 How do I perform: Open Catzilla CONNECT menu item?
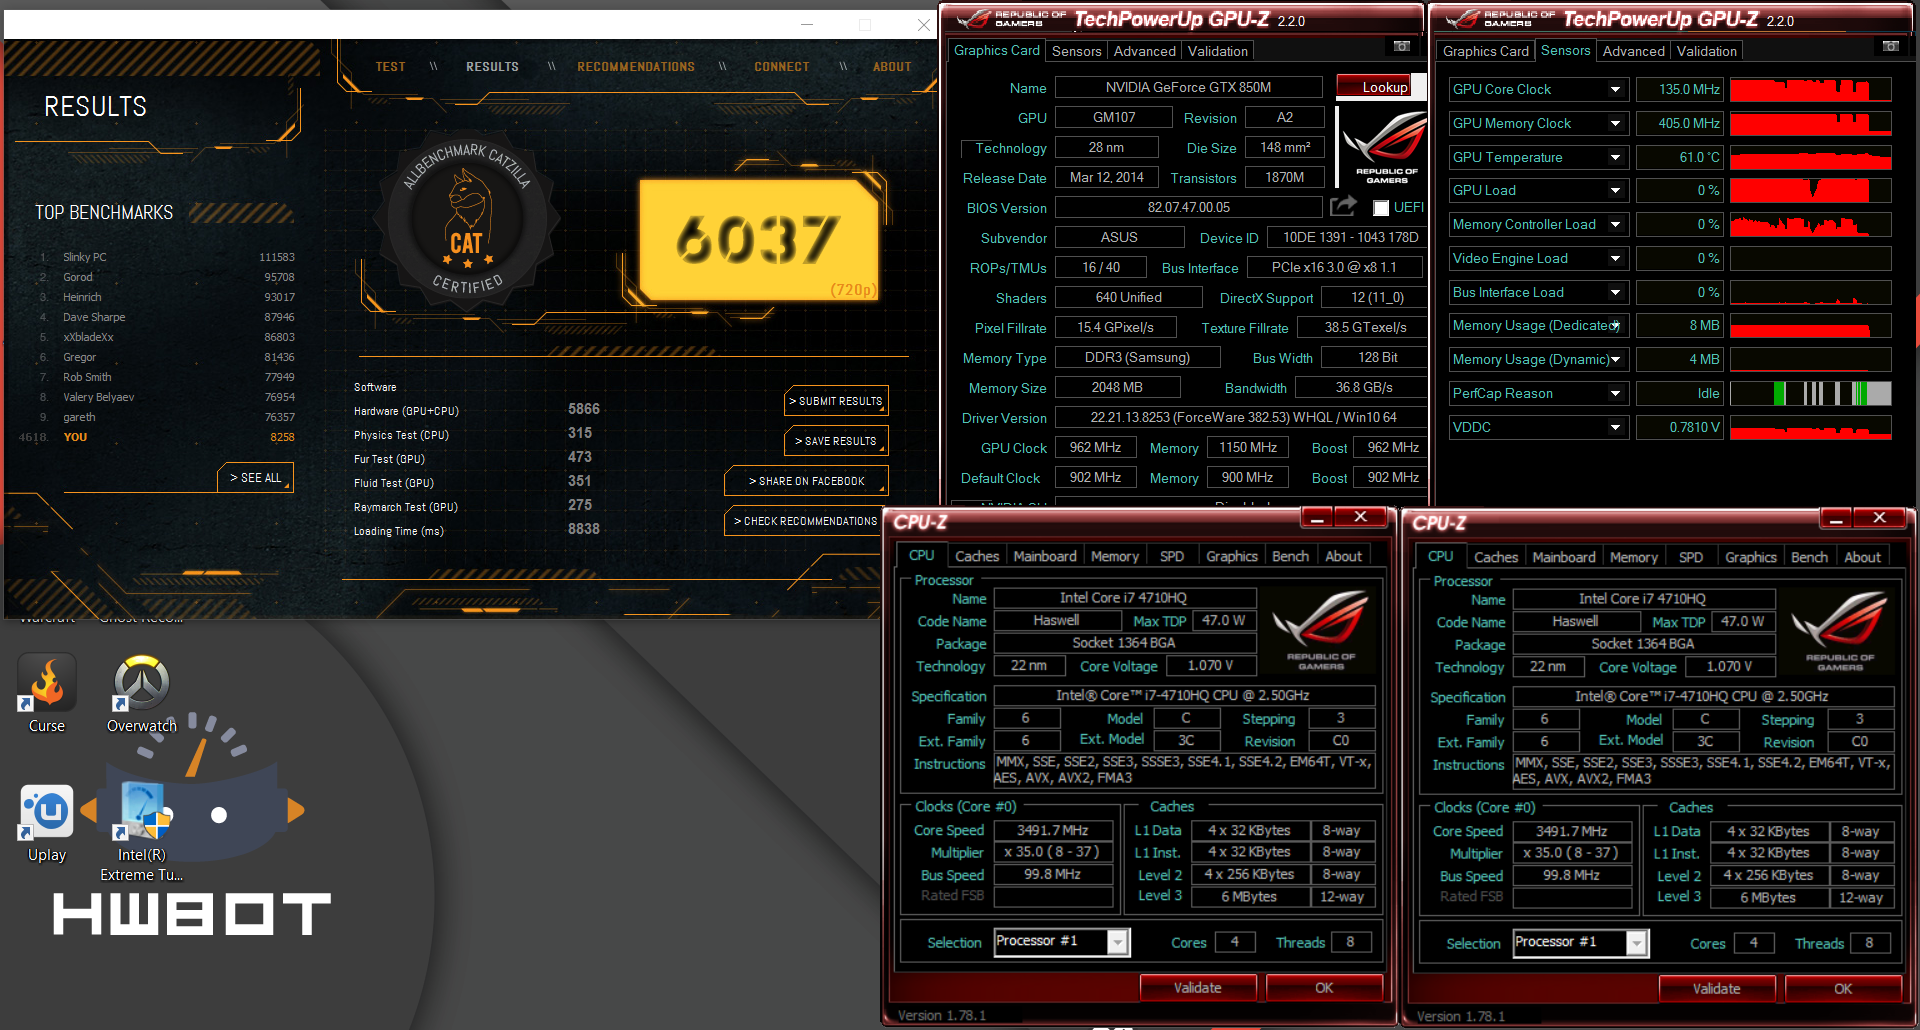pyautogui.click(x=781, y=67)
